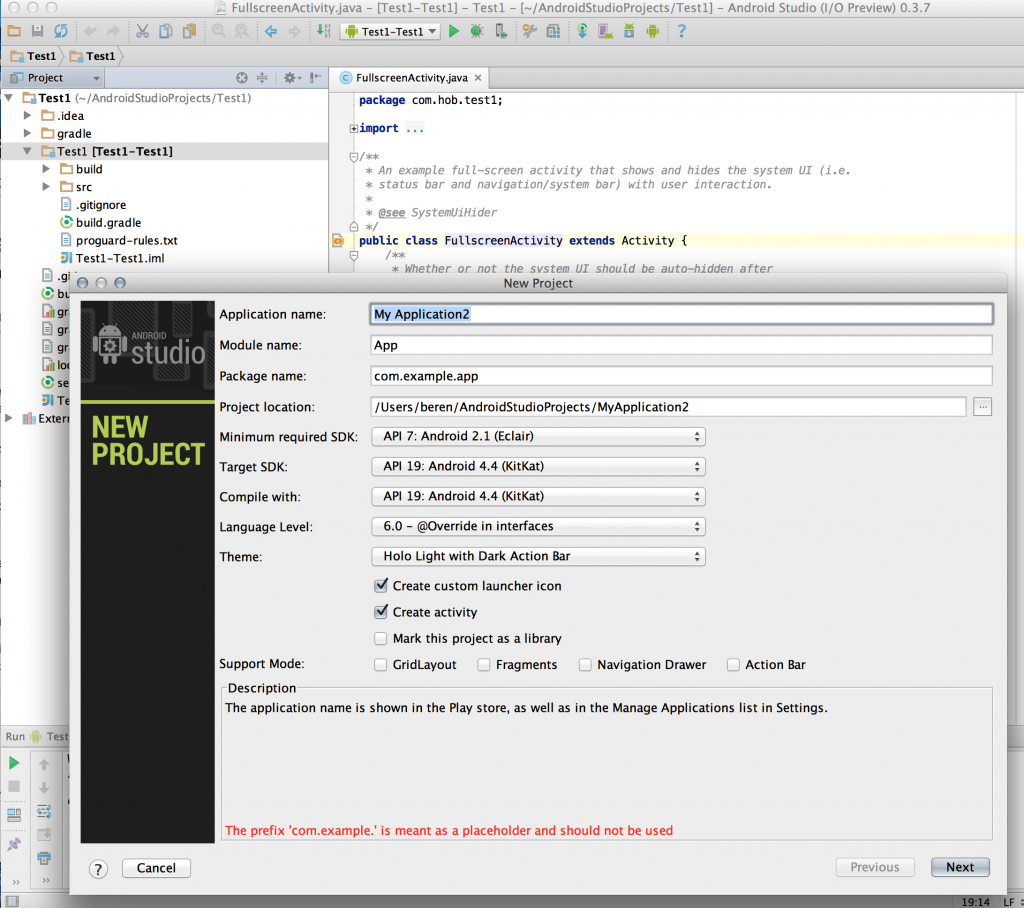This screenshot has width=1024, height=908.
Task: Start a Debug session via the bug icon
Action: 475,31
